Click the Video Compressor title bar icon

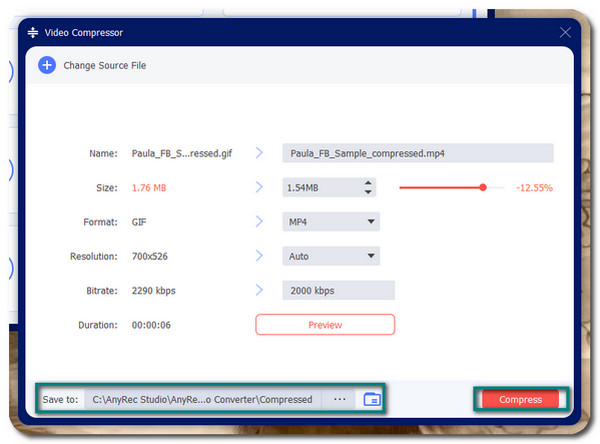[33, 32]
